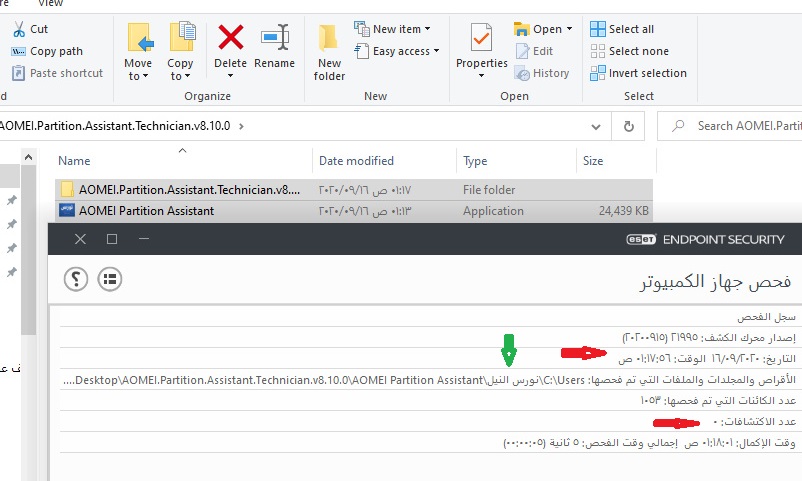Open the View ribbon tab

[x=50, y=4]
